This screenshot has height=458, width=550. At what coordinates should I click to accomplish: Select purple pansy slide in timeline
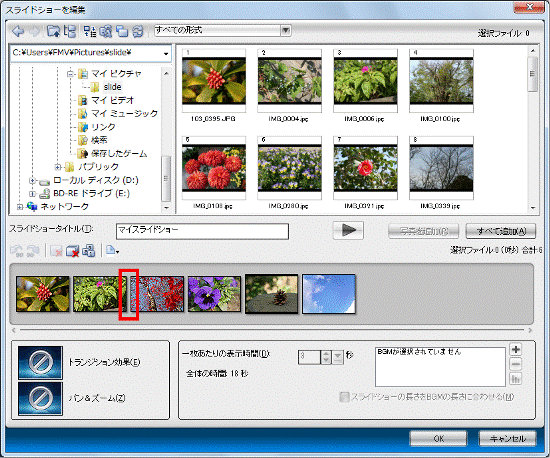(214, 294)
